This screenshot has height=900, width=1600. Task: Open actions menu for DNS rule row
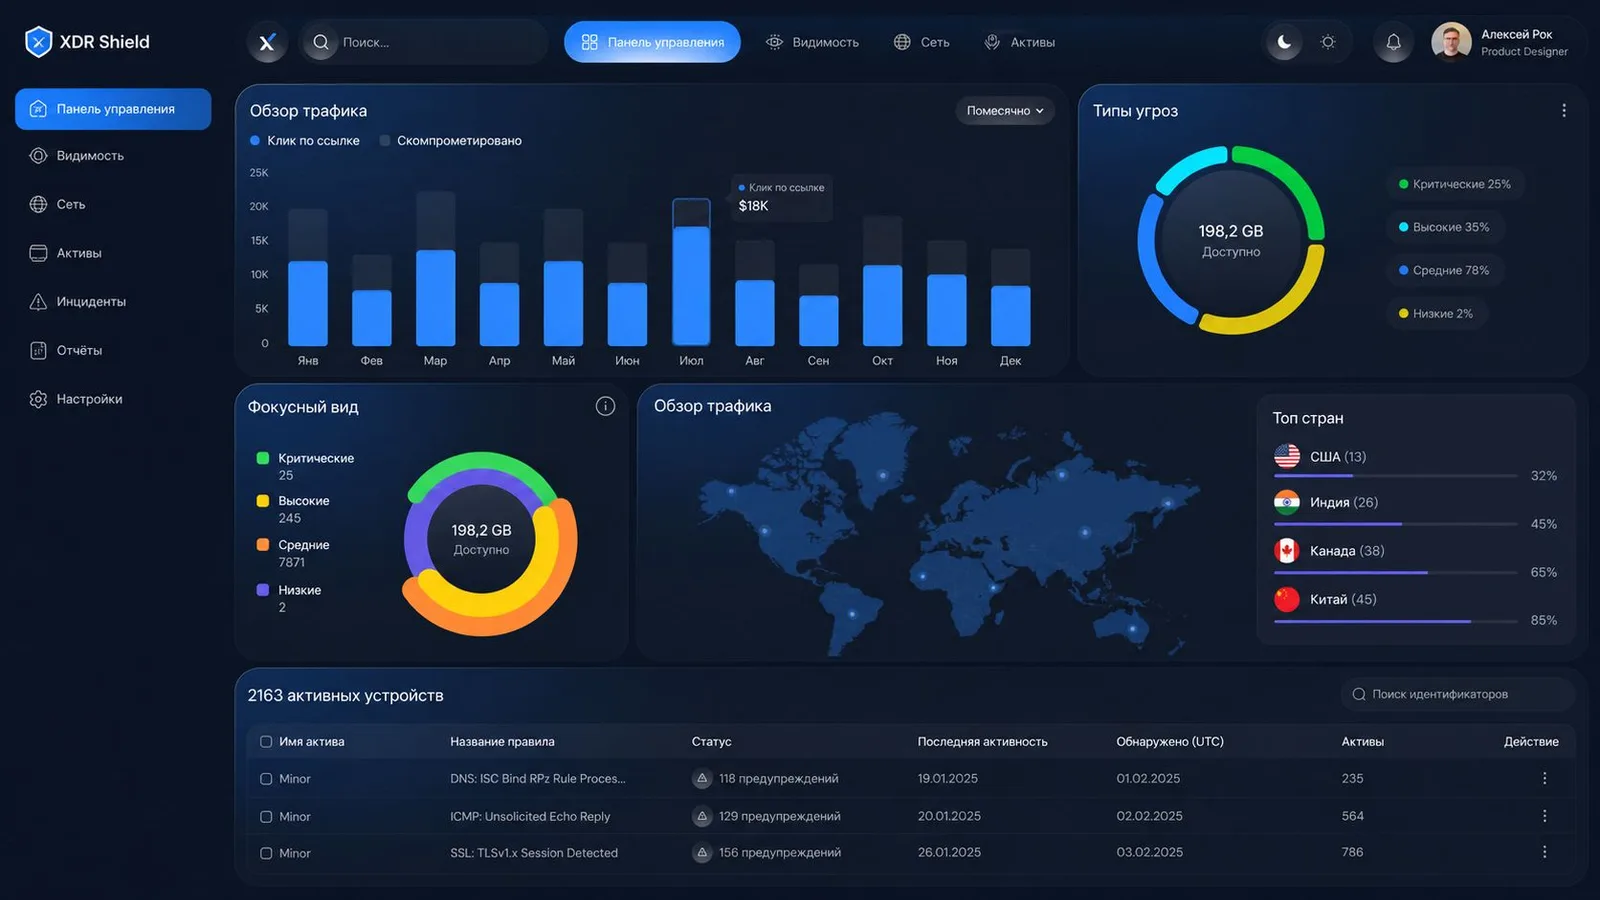pos(1544,778)
